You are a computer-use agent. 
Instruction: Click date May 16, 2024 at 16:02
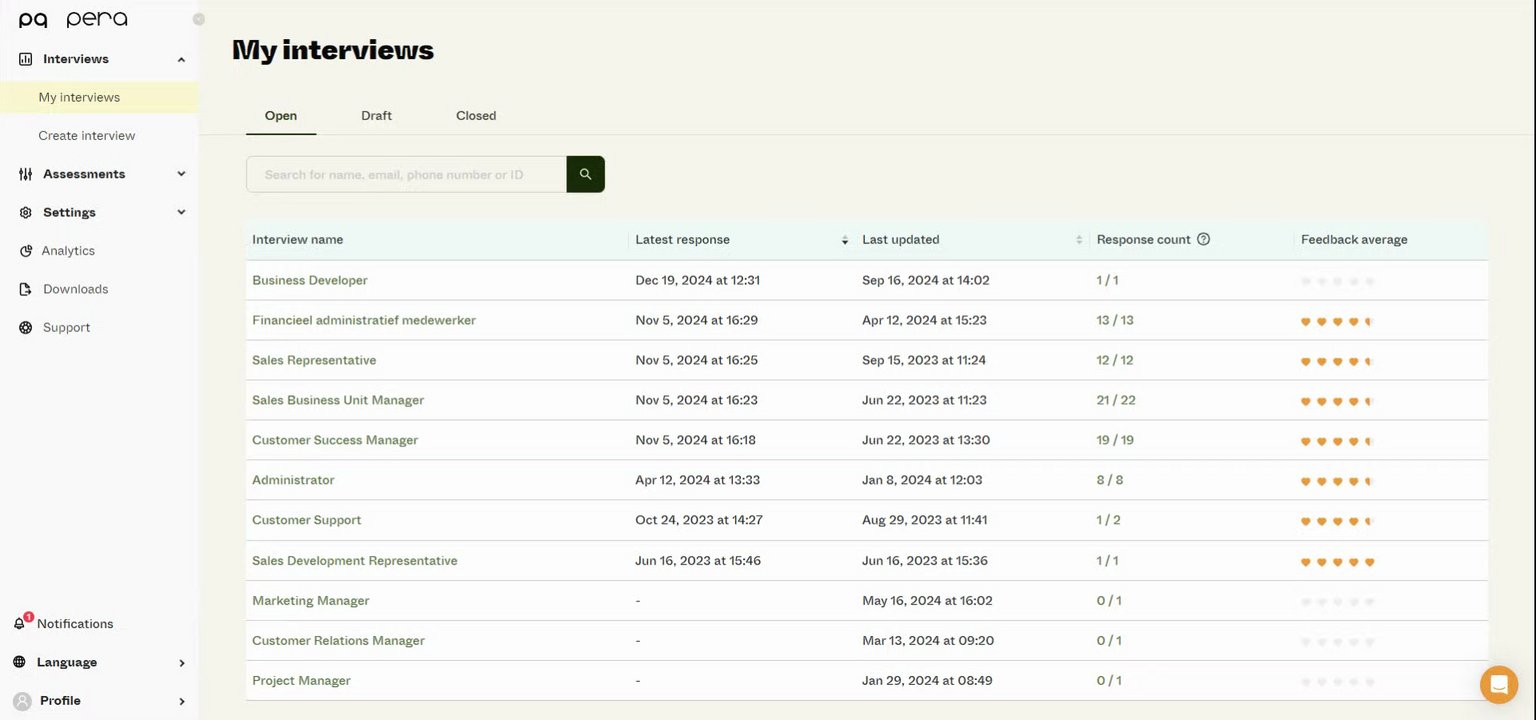927,601
